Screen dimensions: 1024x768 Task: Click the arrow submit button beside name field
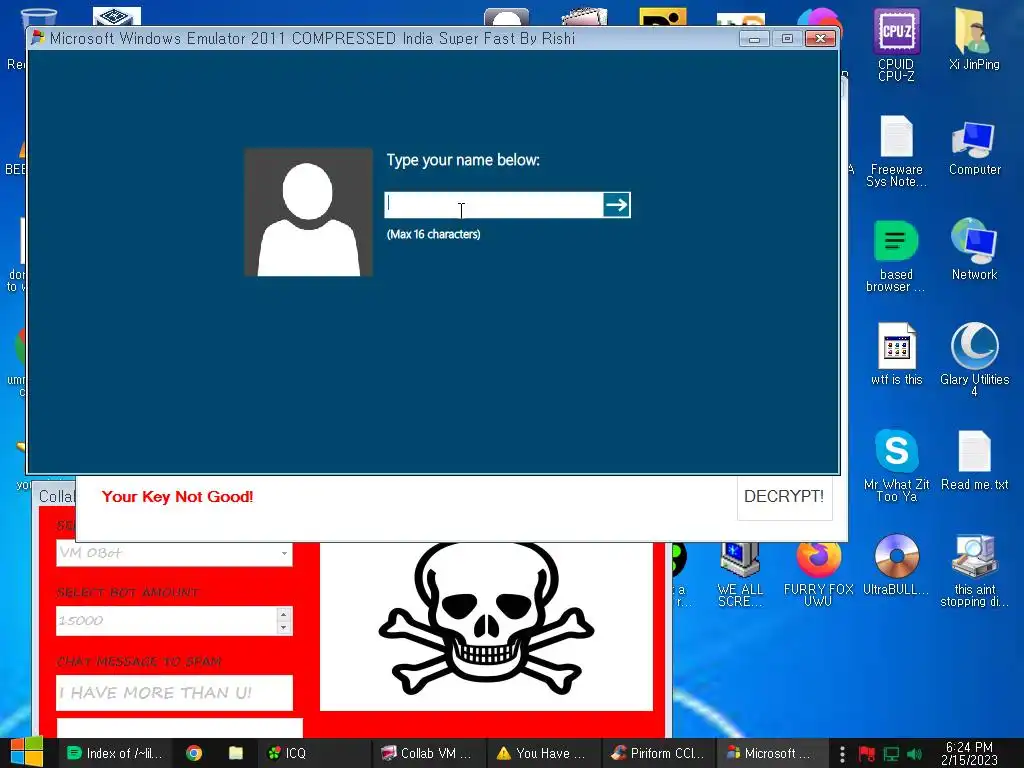(616, 205)
